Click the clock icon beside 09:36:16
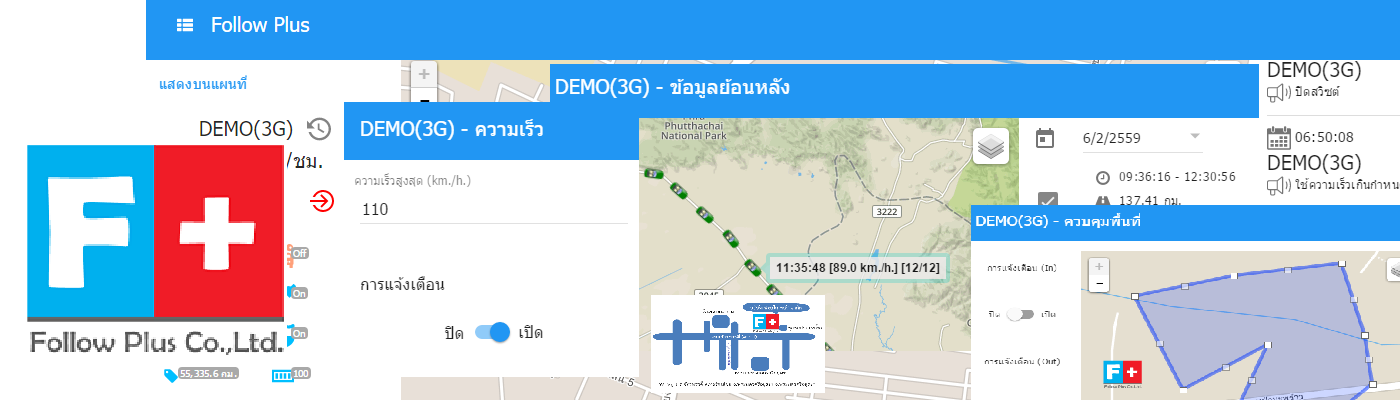The height and width of the screenshot is (400, 1400). tap(1103, 177)
